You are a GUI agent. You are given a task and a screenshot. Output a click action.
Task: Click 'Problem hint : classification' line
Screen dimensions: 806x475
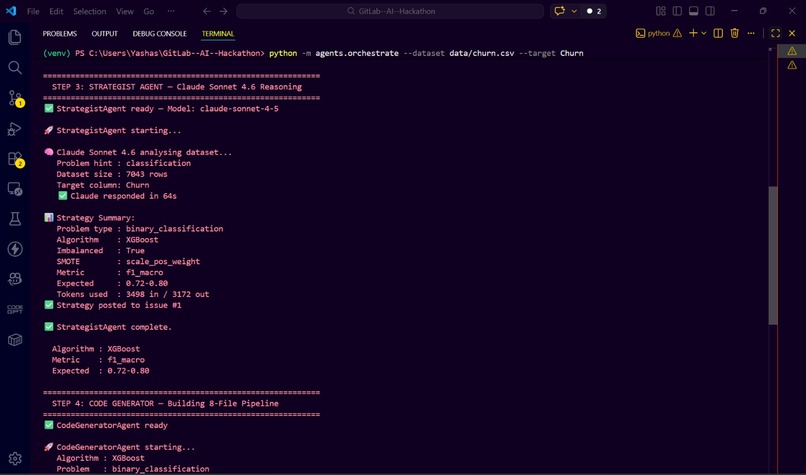tap(123, 163)
